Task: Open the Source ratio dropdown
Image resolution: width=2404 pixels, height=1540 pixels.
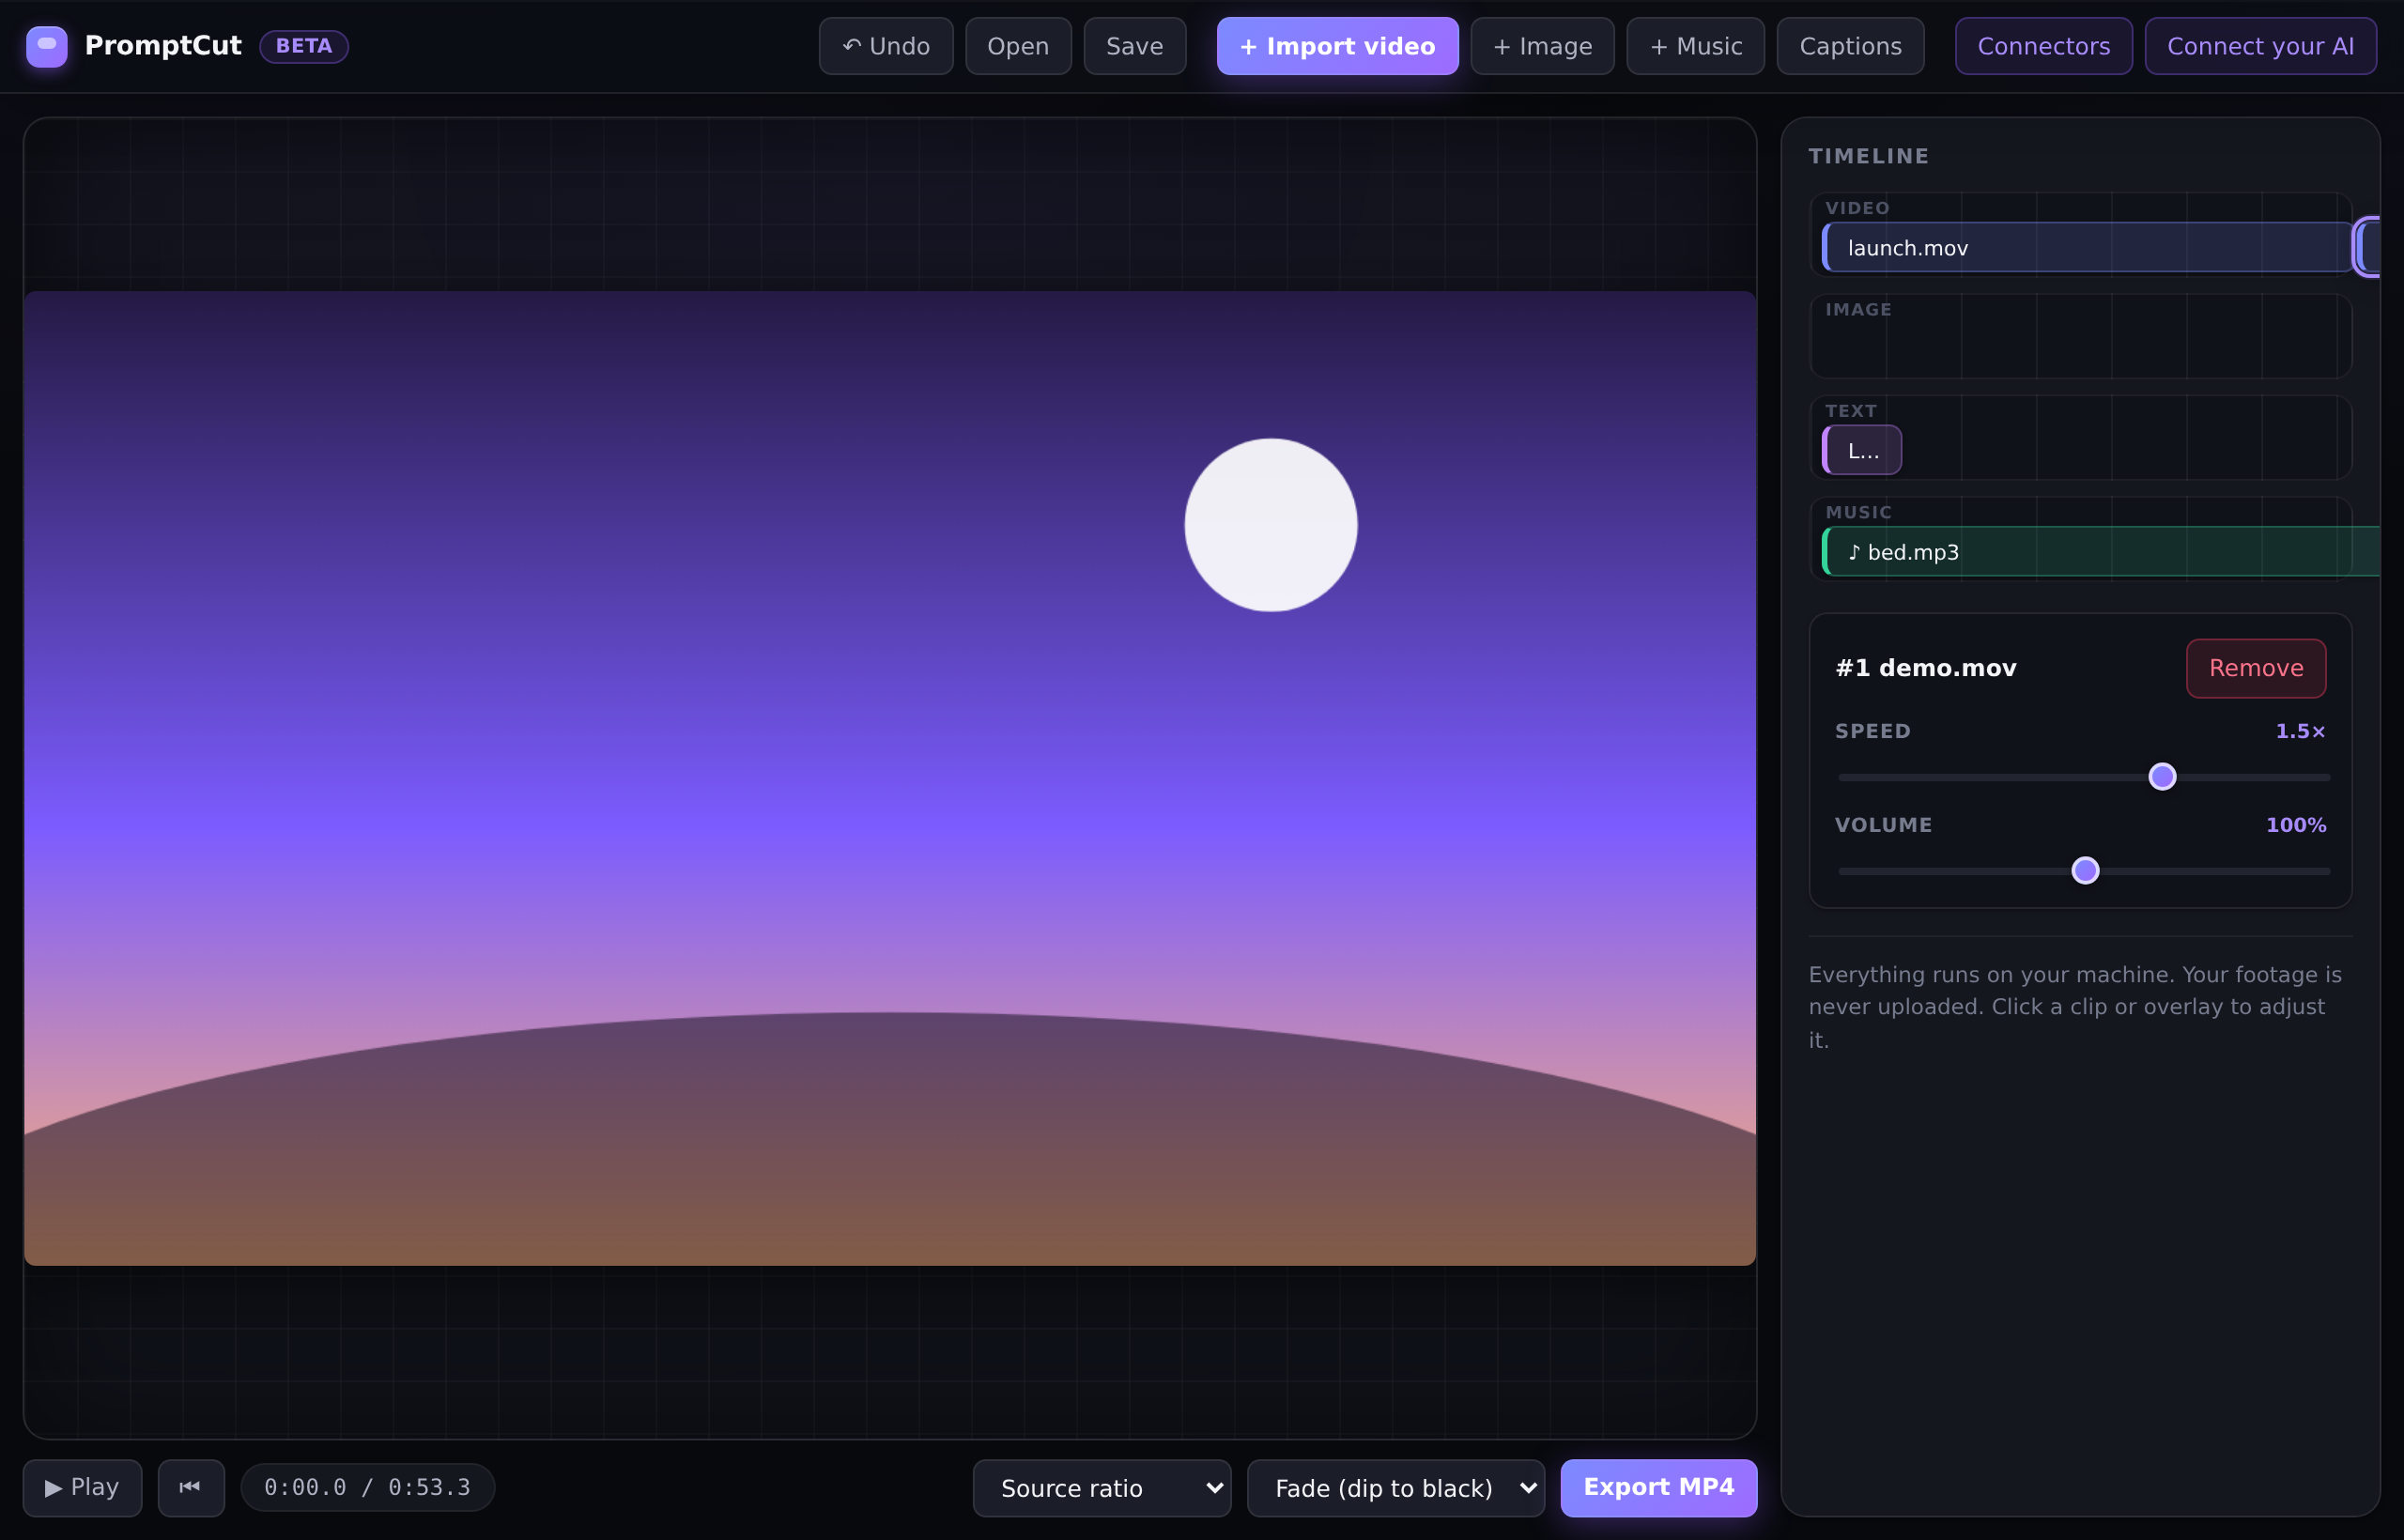Action: click(x=1101, y=1488)
